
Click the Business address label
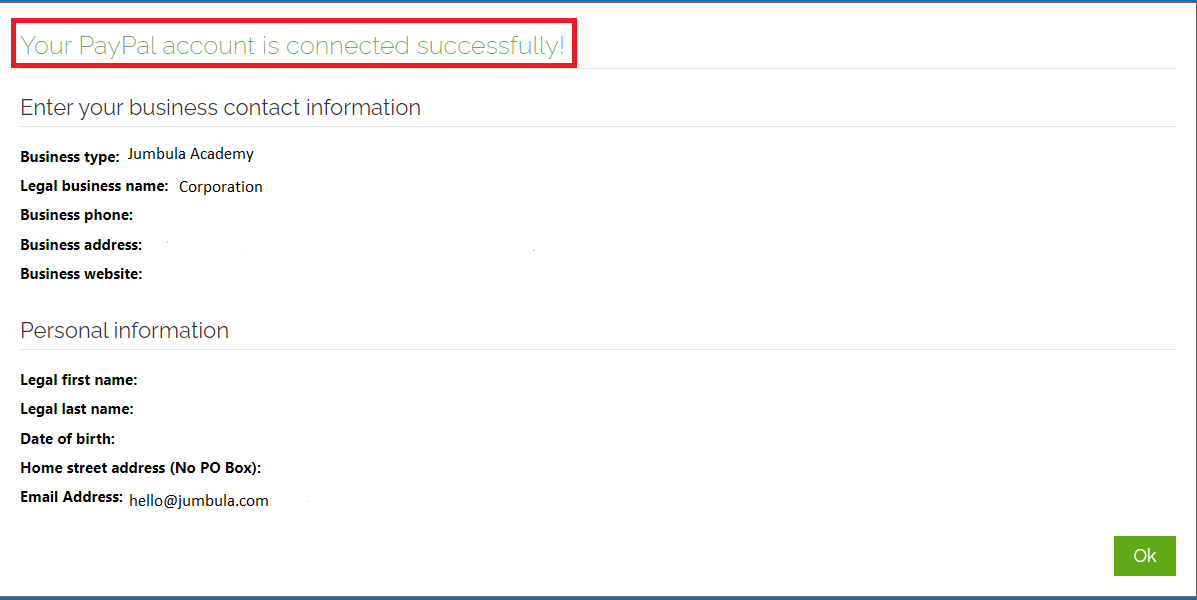click(x=81, y=245)
